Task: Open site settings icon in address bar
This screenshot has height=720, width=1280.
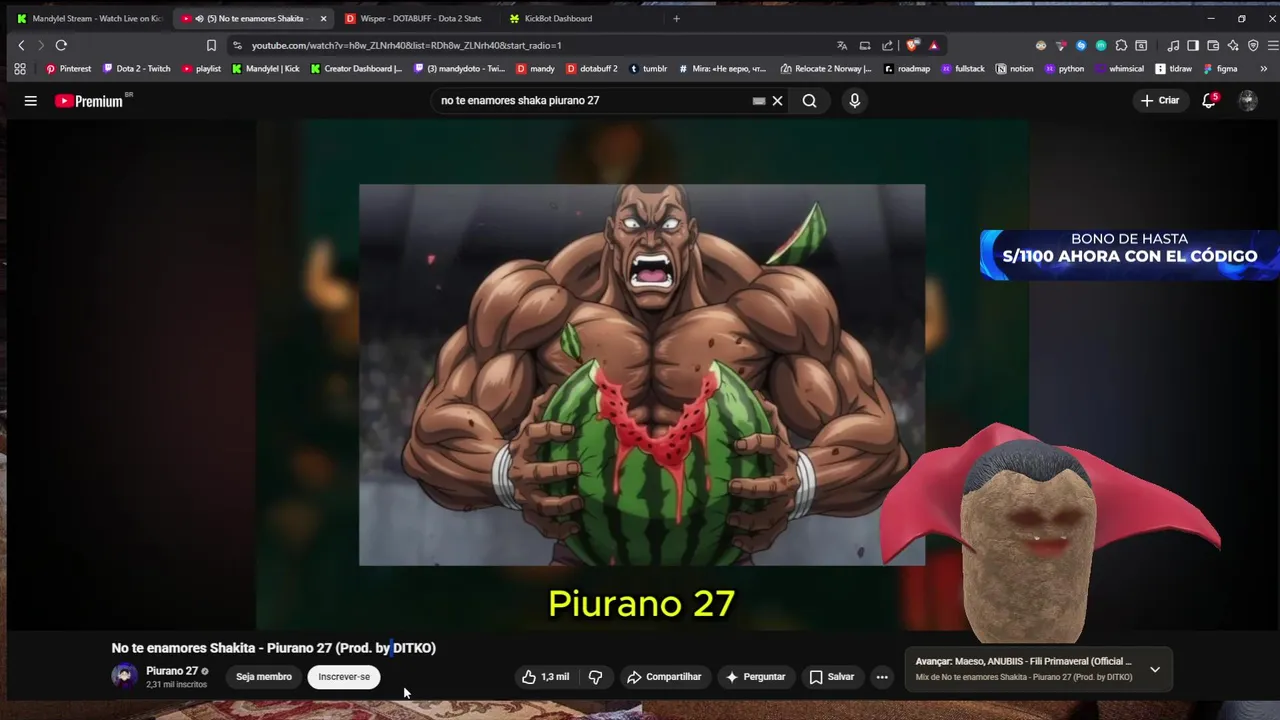Action: (x=237, y=45)
